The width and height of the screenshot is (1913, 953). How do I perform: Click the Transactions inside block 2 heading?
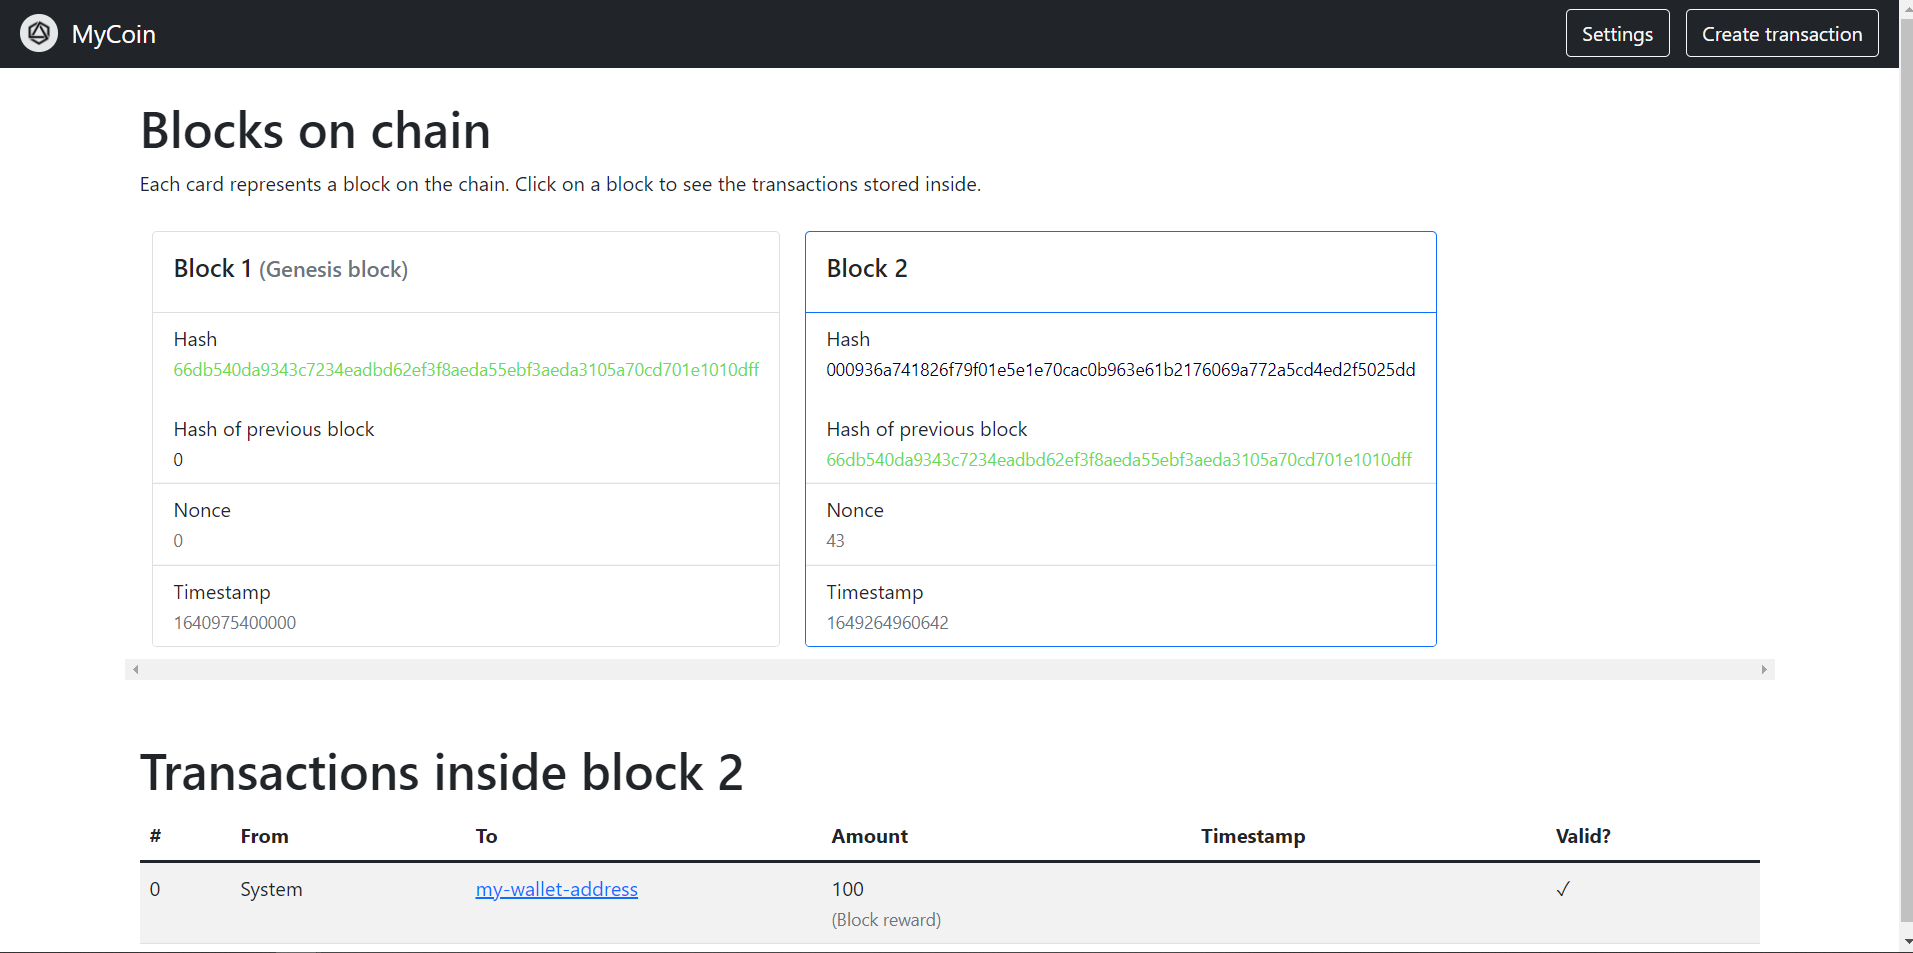pos(442,773)
